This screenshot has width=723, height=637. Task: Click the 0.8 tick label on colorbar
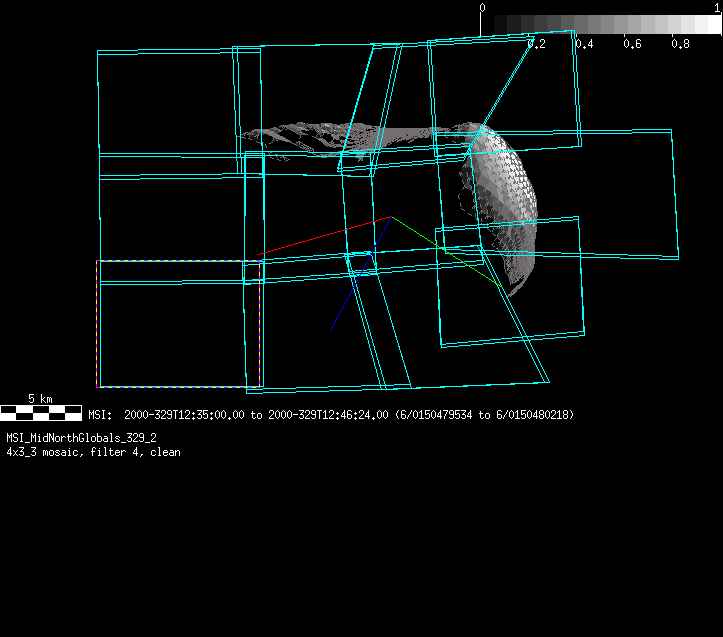pyautogui.click(x=680, y=44)
